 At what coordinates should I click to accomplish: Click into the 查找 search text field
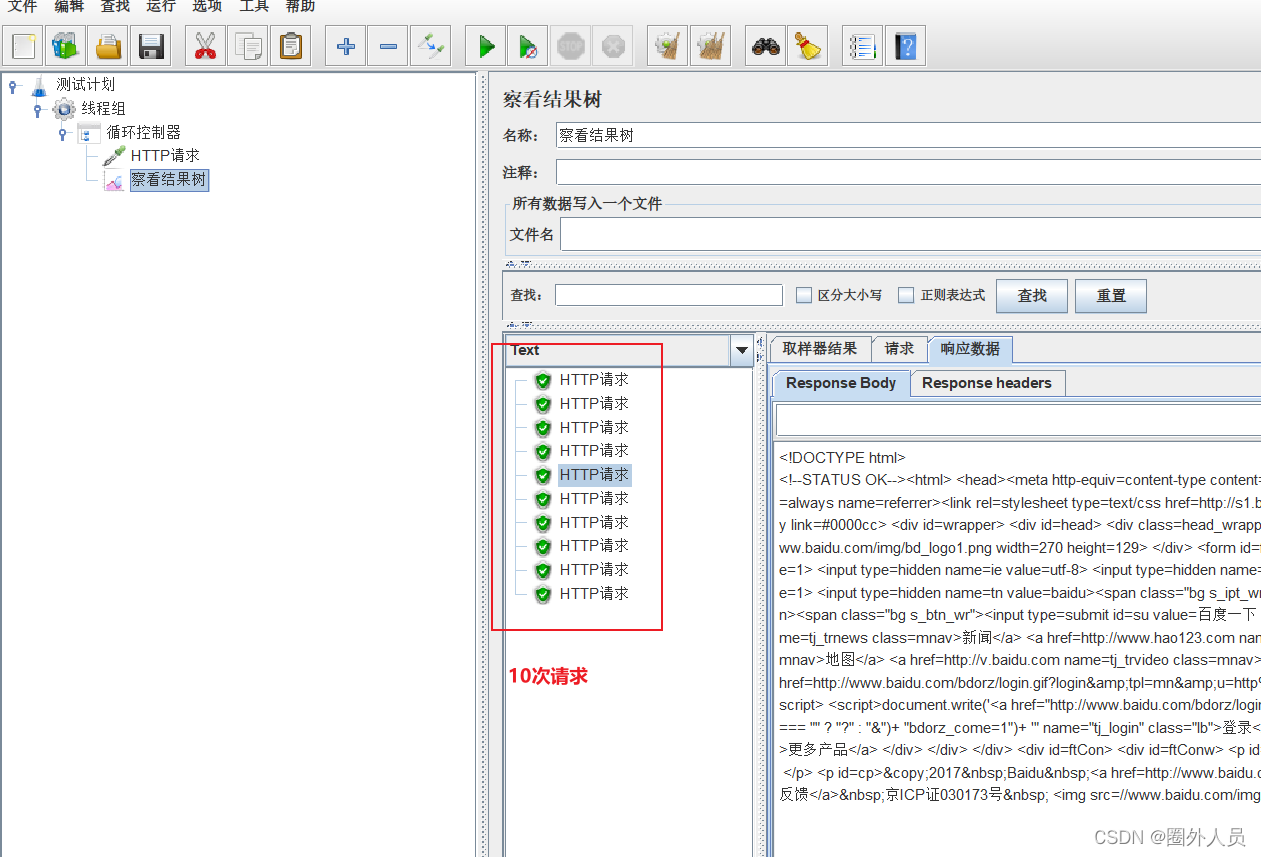point(669,295)
